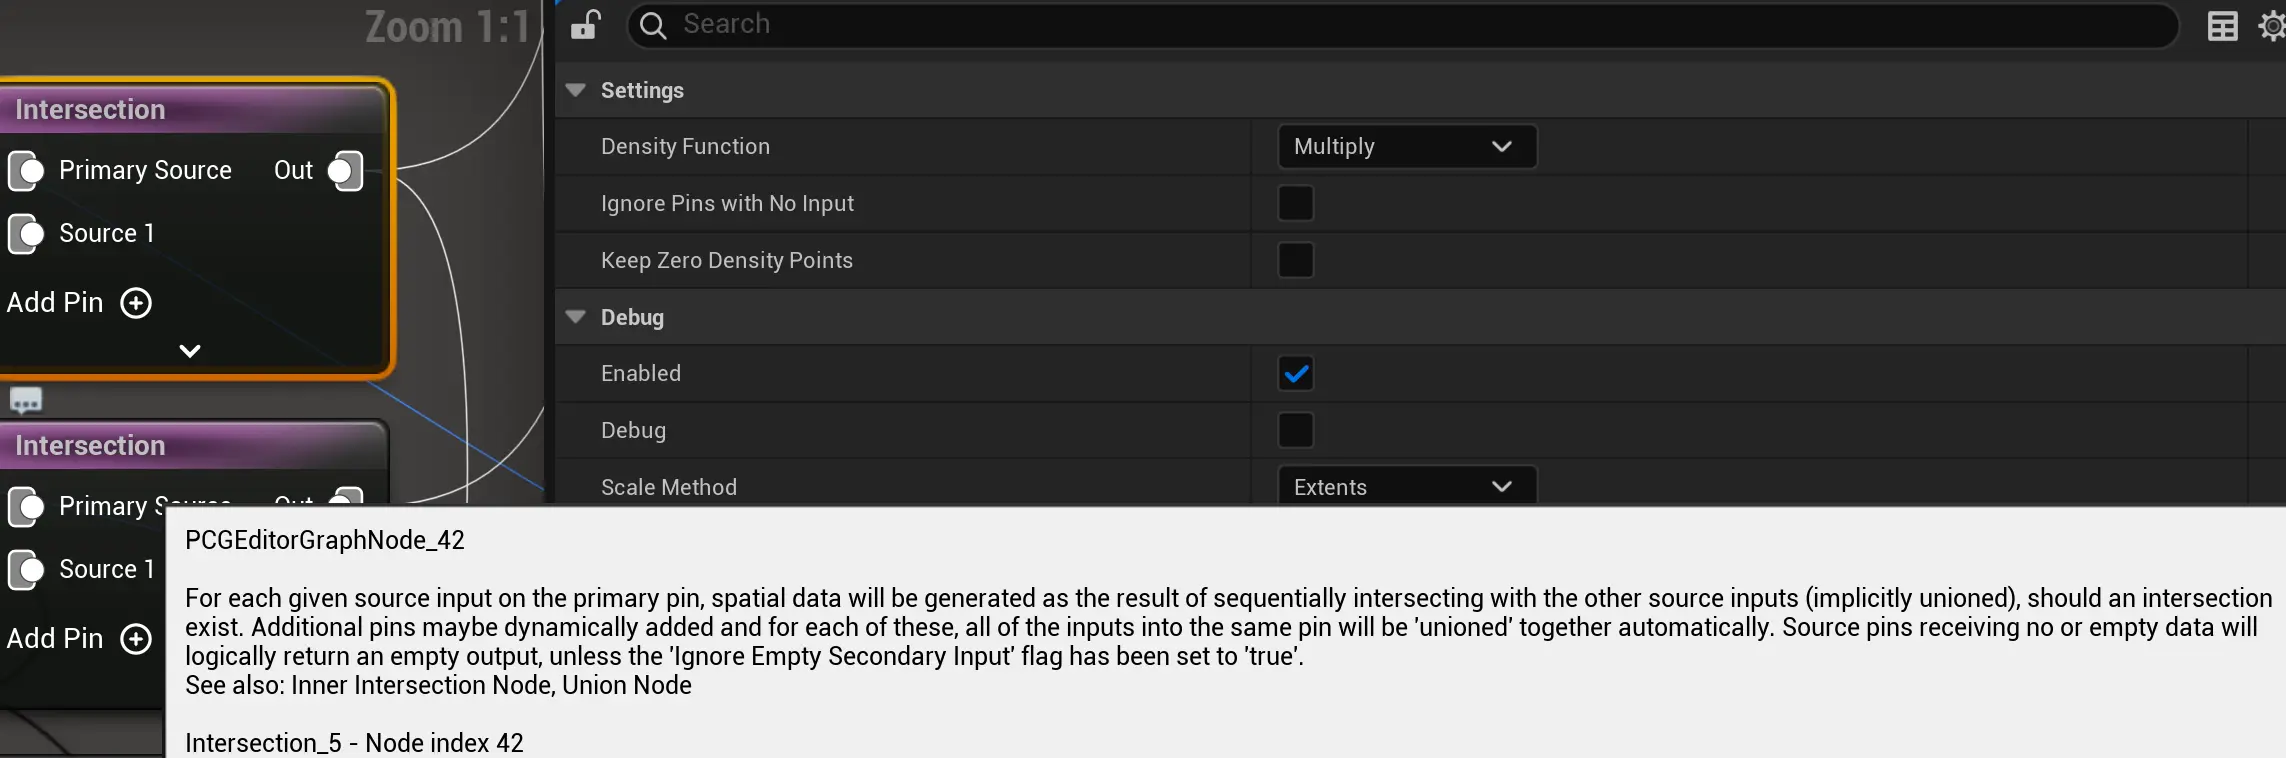Click Add Pin plus icon on selected node
Screen dimensions: 2286x758
(x=136, y=303)
